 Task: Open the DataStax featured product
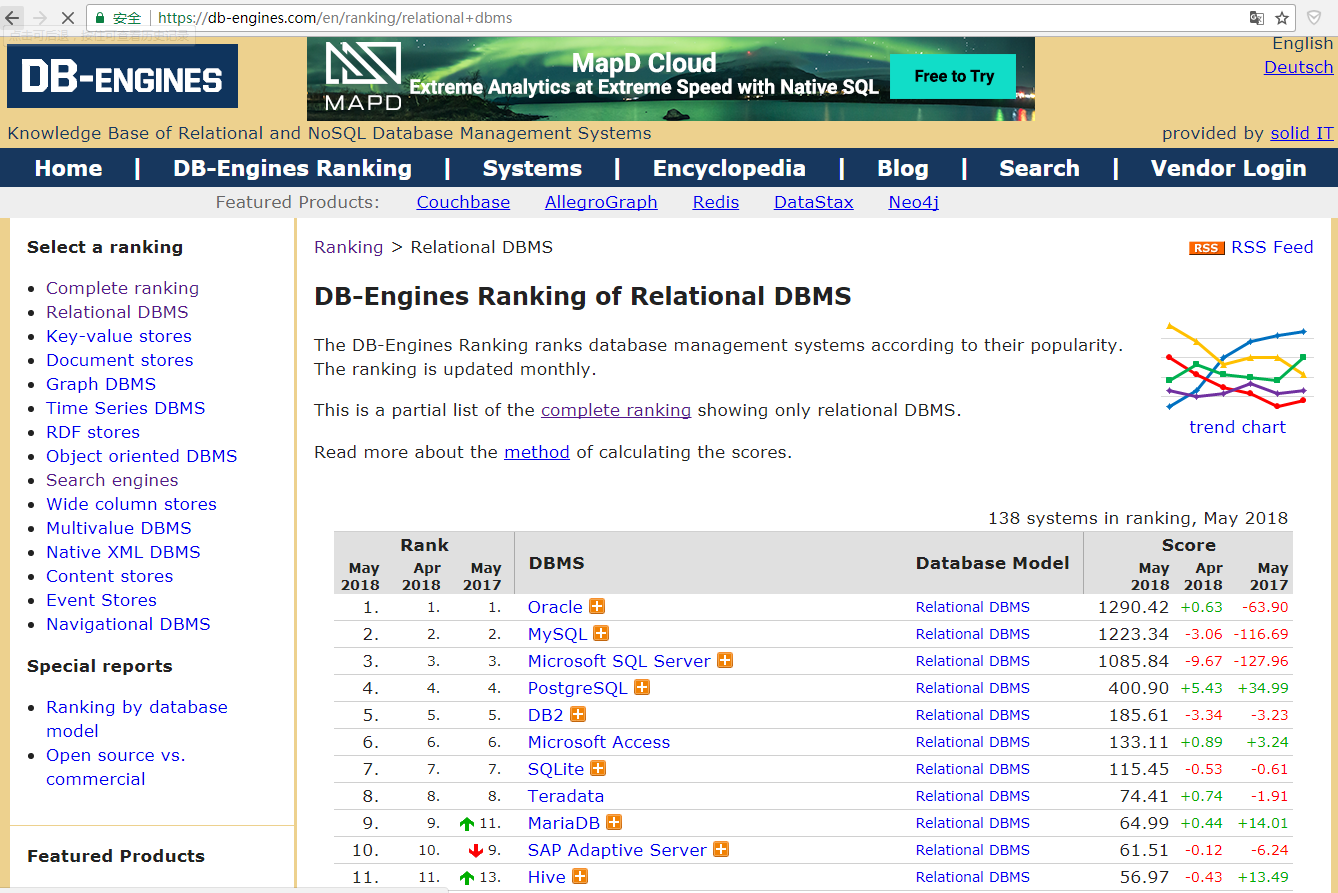click(x=814, y=202)
